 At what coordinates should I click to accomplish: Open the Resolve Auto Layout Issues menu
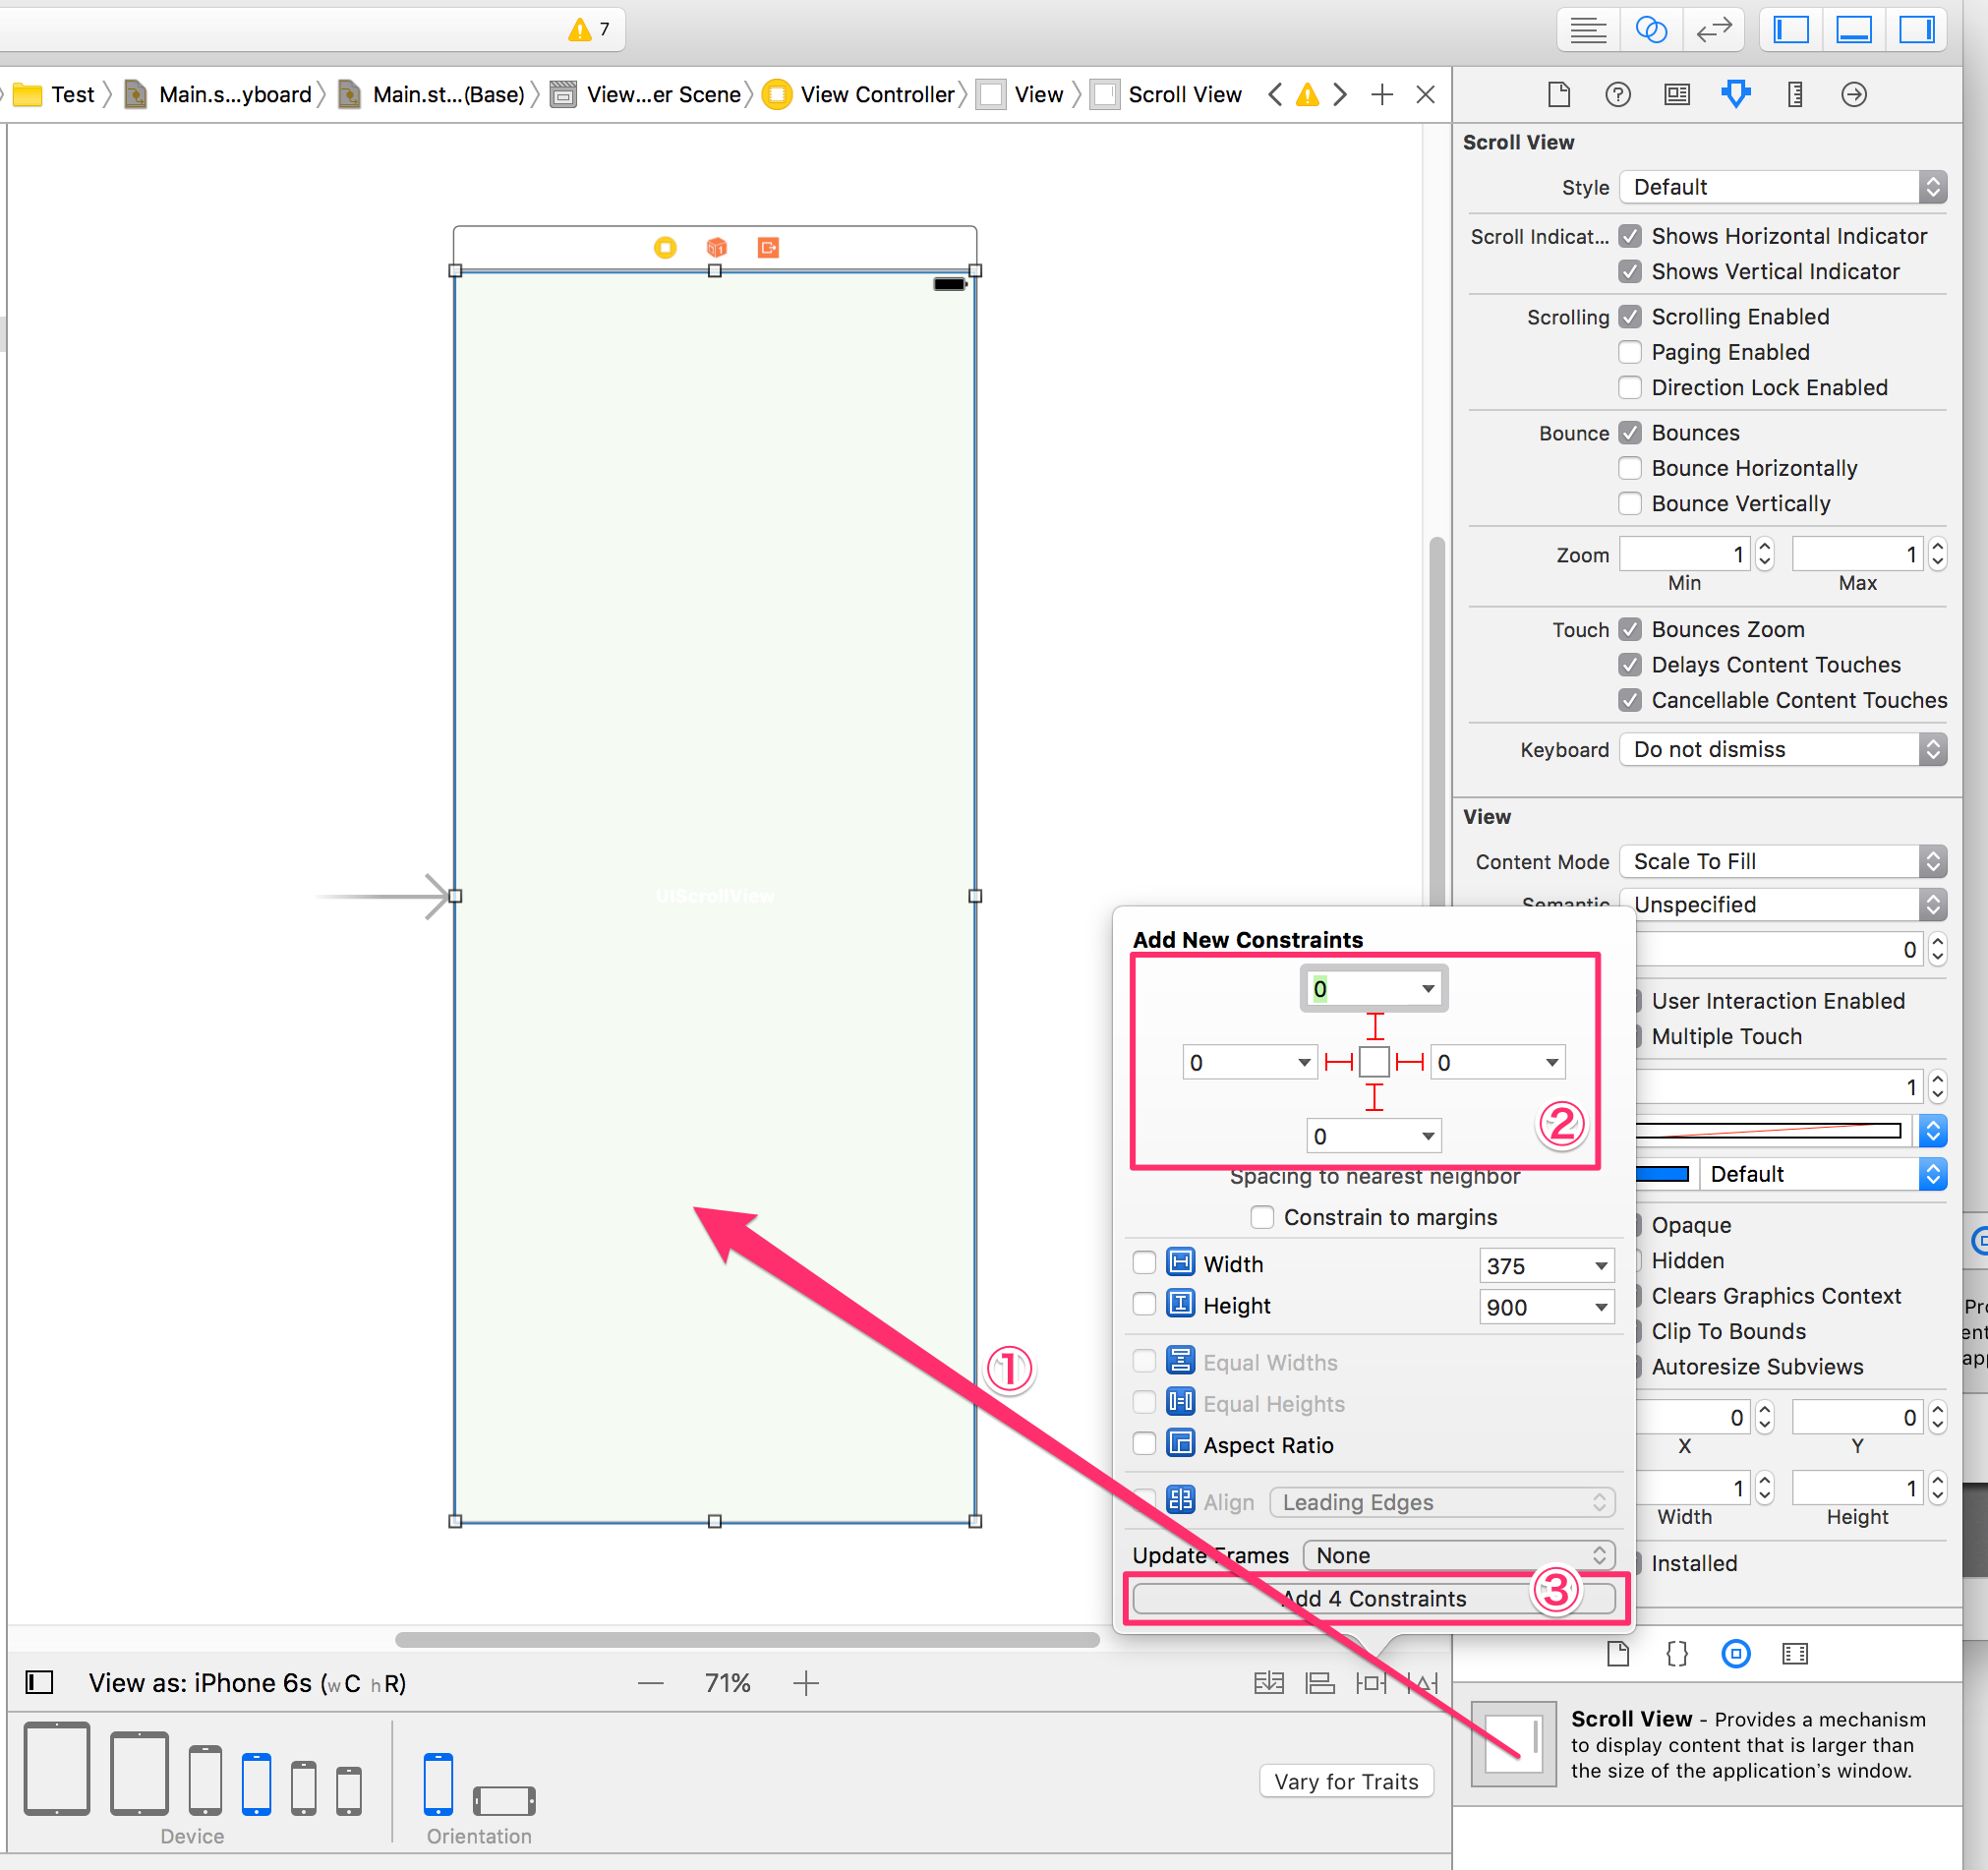pyautogui.click(x=1421, y=1682)
